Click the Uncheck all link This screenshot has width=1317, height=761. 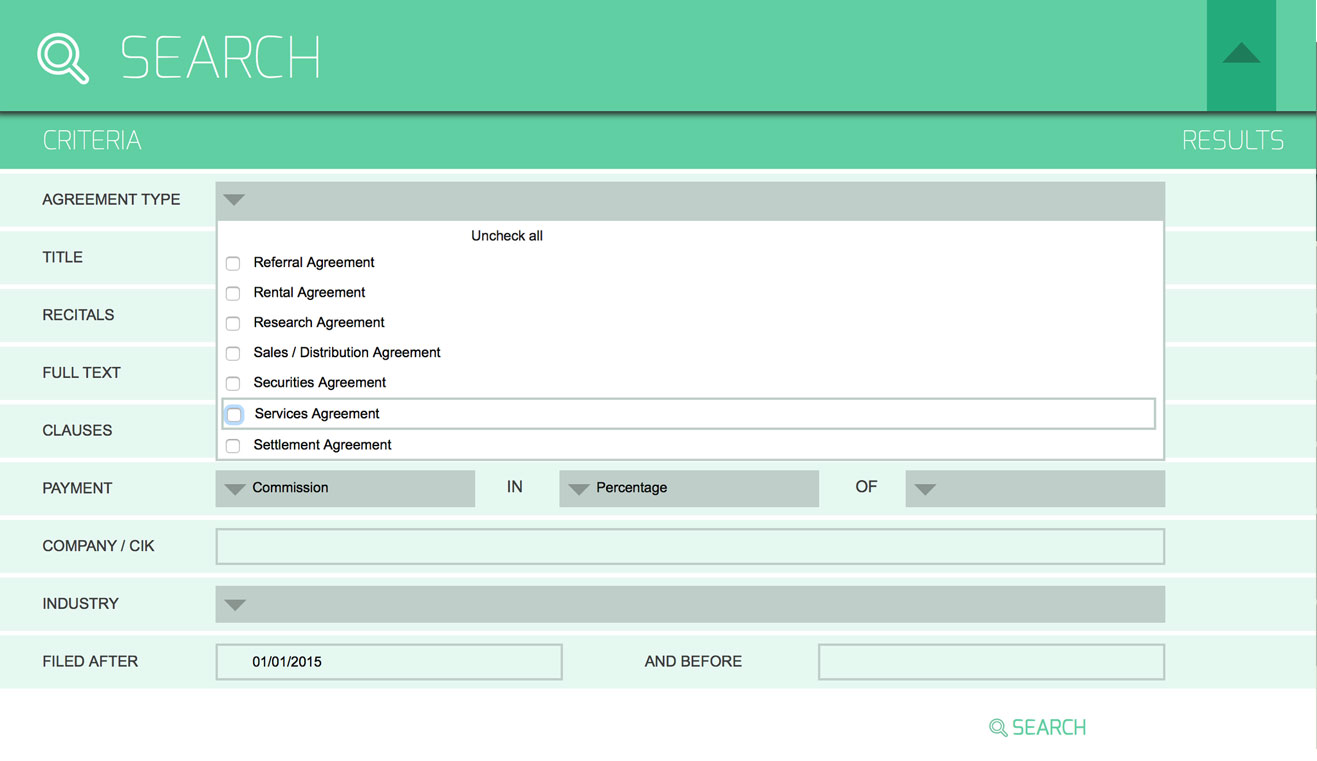(507, 236)
